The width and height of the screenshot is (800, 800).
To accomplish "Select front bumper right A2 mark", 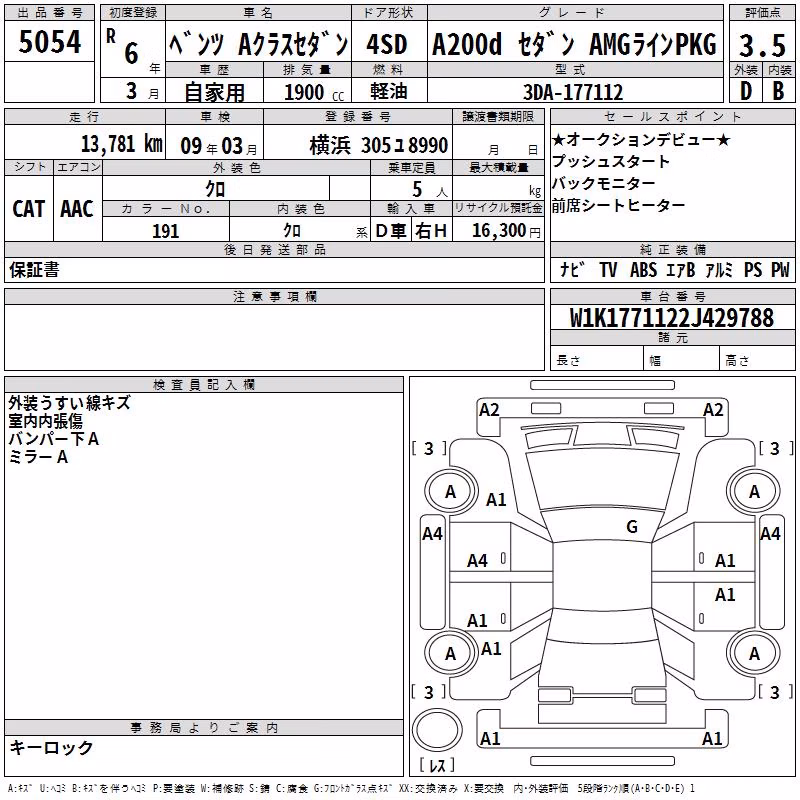I will 713,410.
